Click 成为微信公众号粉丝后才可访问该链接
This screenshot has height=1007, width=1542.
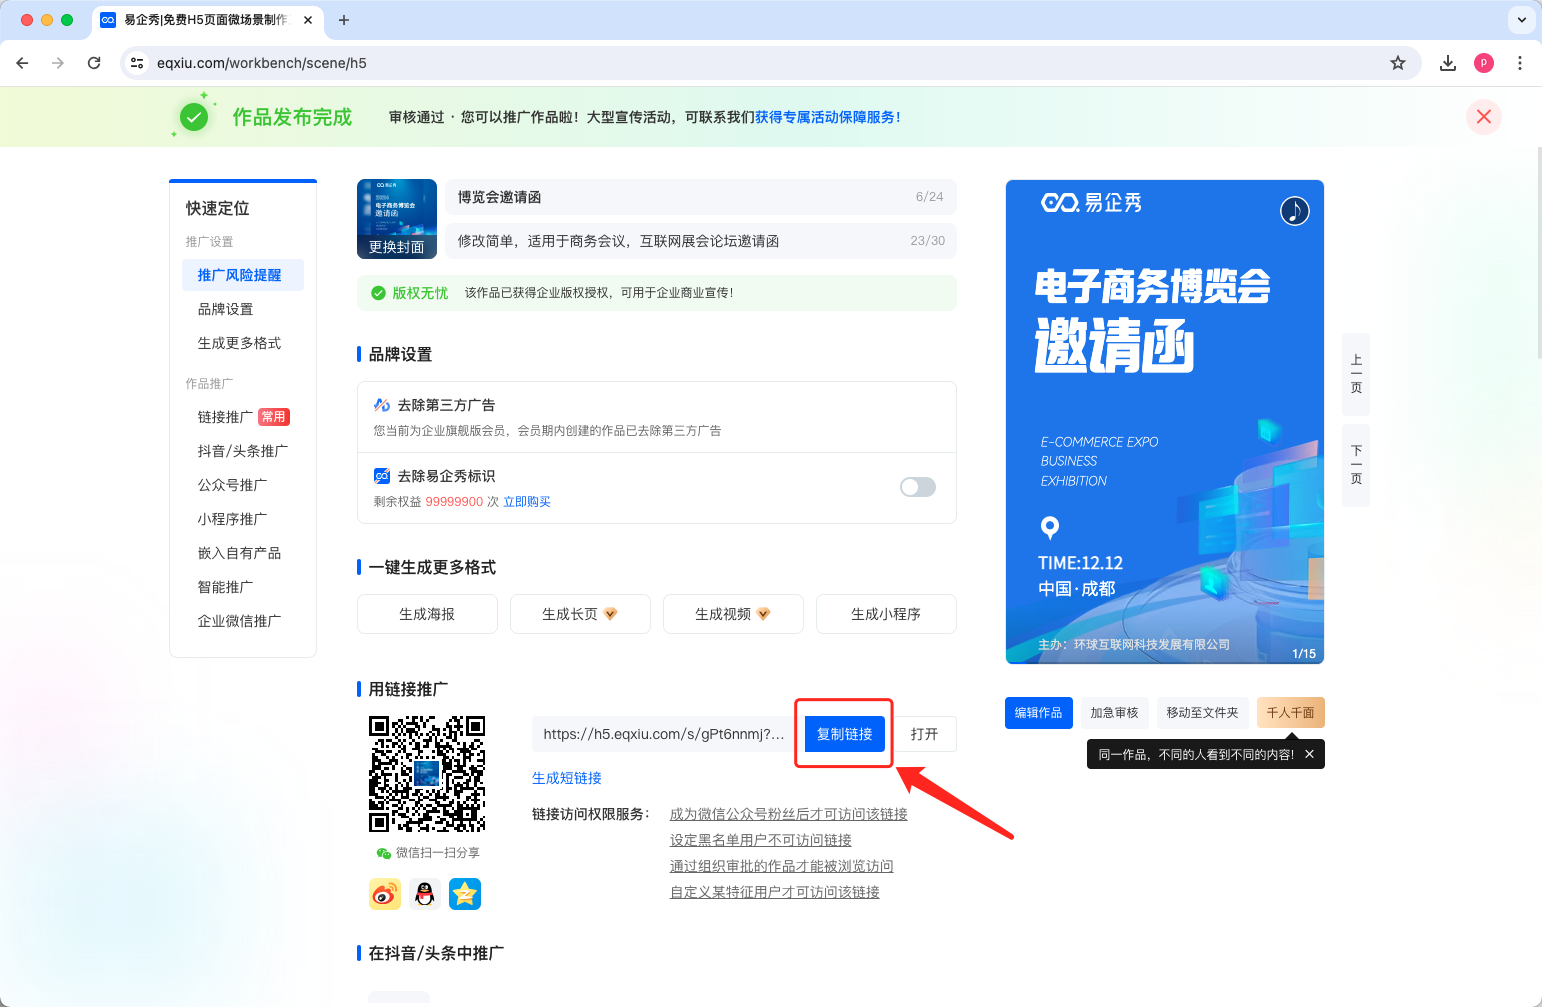click(789, 814)
